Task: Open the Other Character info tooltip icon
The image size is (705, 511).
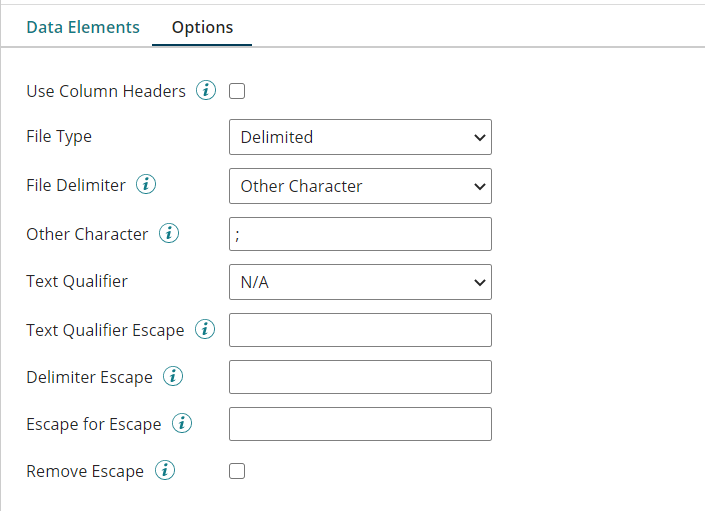Action: coord(168,234)
